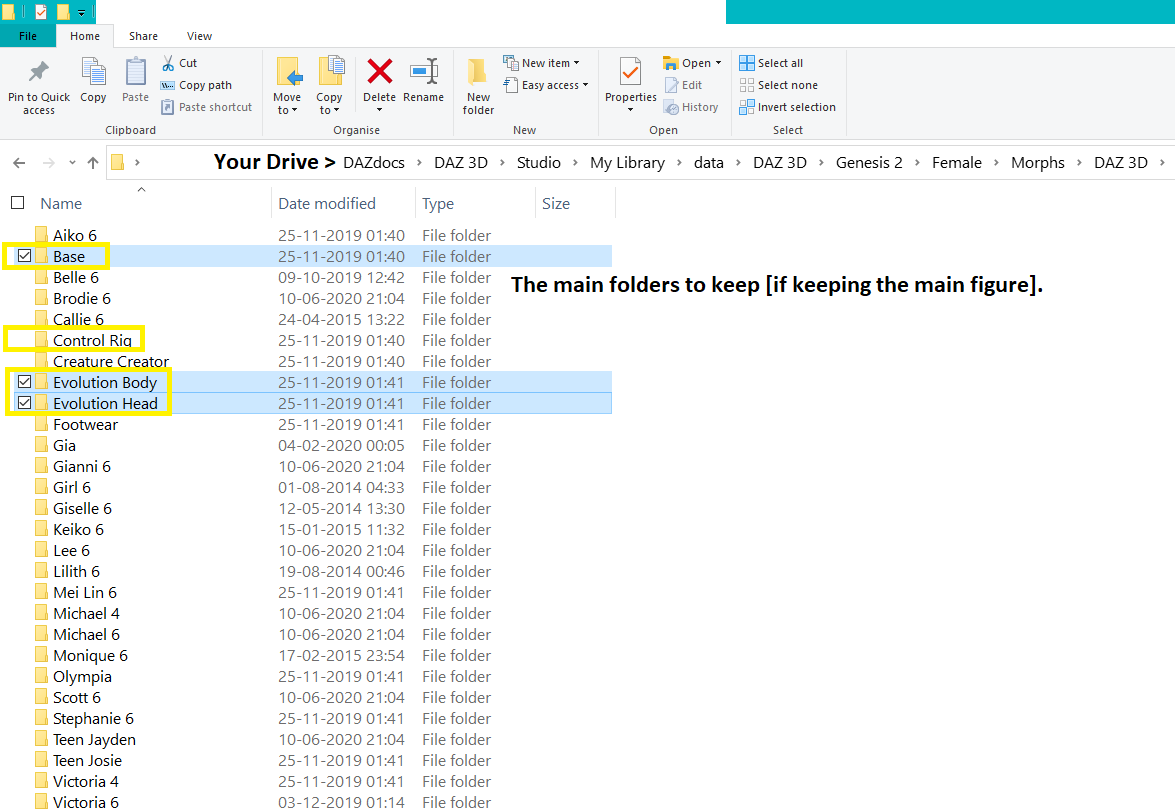Image resolution: width=1175 pixels, height=812 pixels.
Task: Select the Stephanie 6 folder
Action: 93,718
